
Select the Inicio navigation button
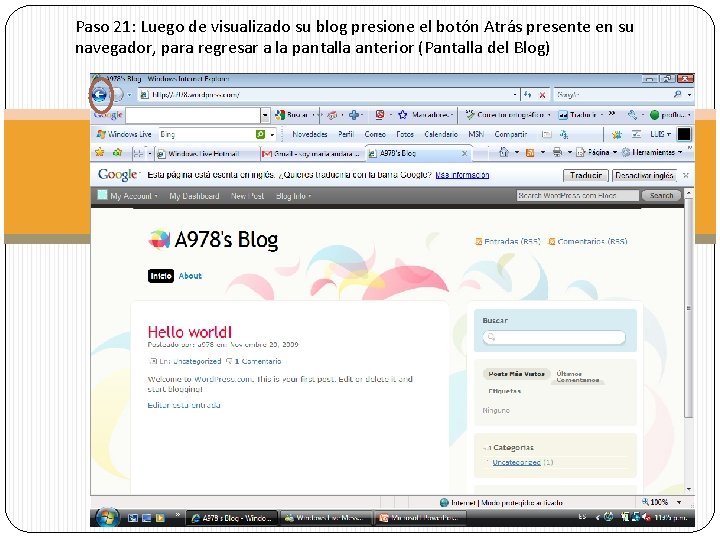pyautogui.click(x=161, y=276)
